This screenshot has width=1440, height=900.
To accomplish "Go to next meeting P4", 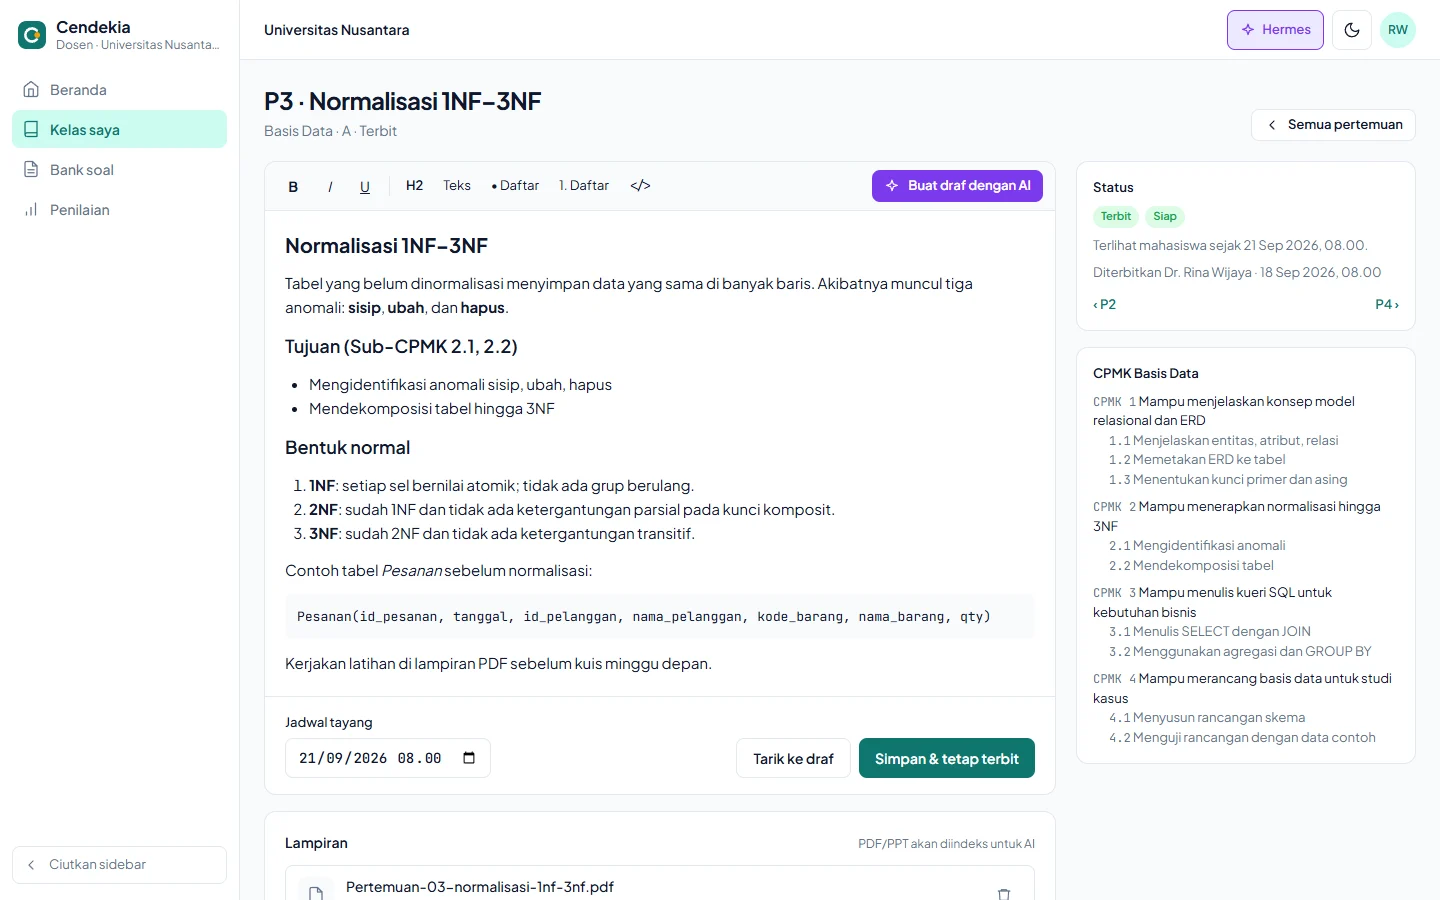I will (x=1387, y=304).
